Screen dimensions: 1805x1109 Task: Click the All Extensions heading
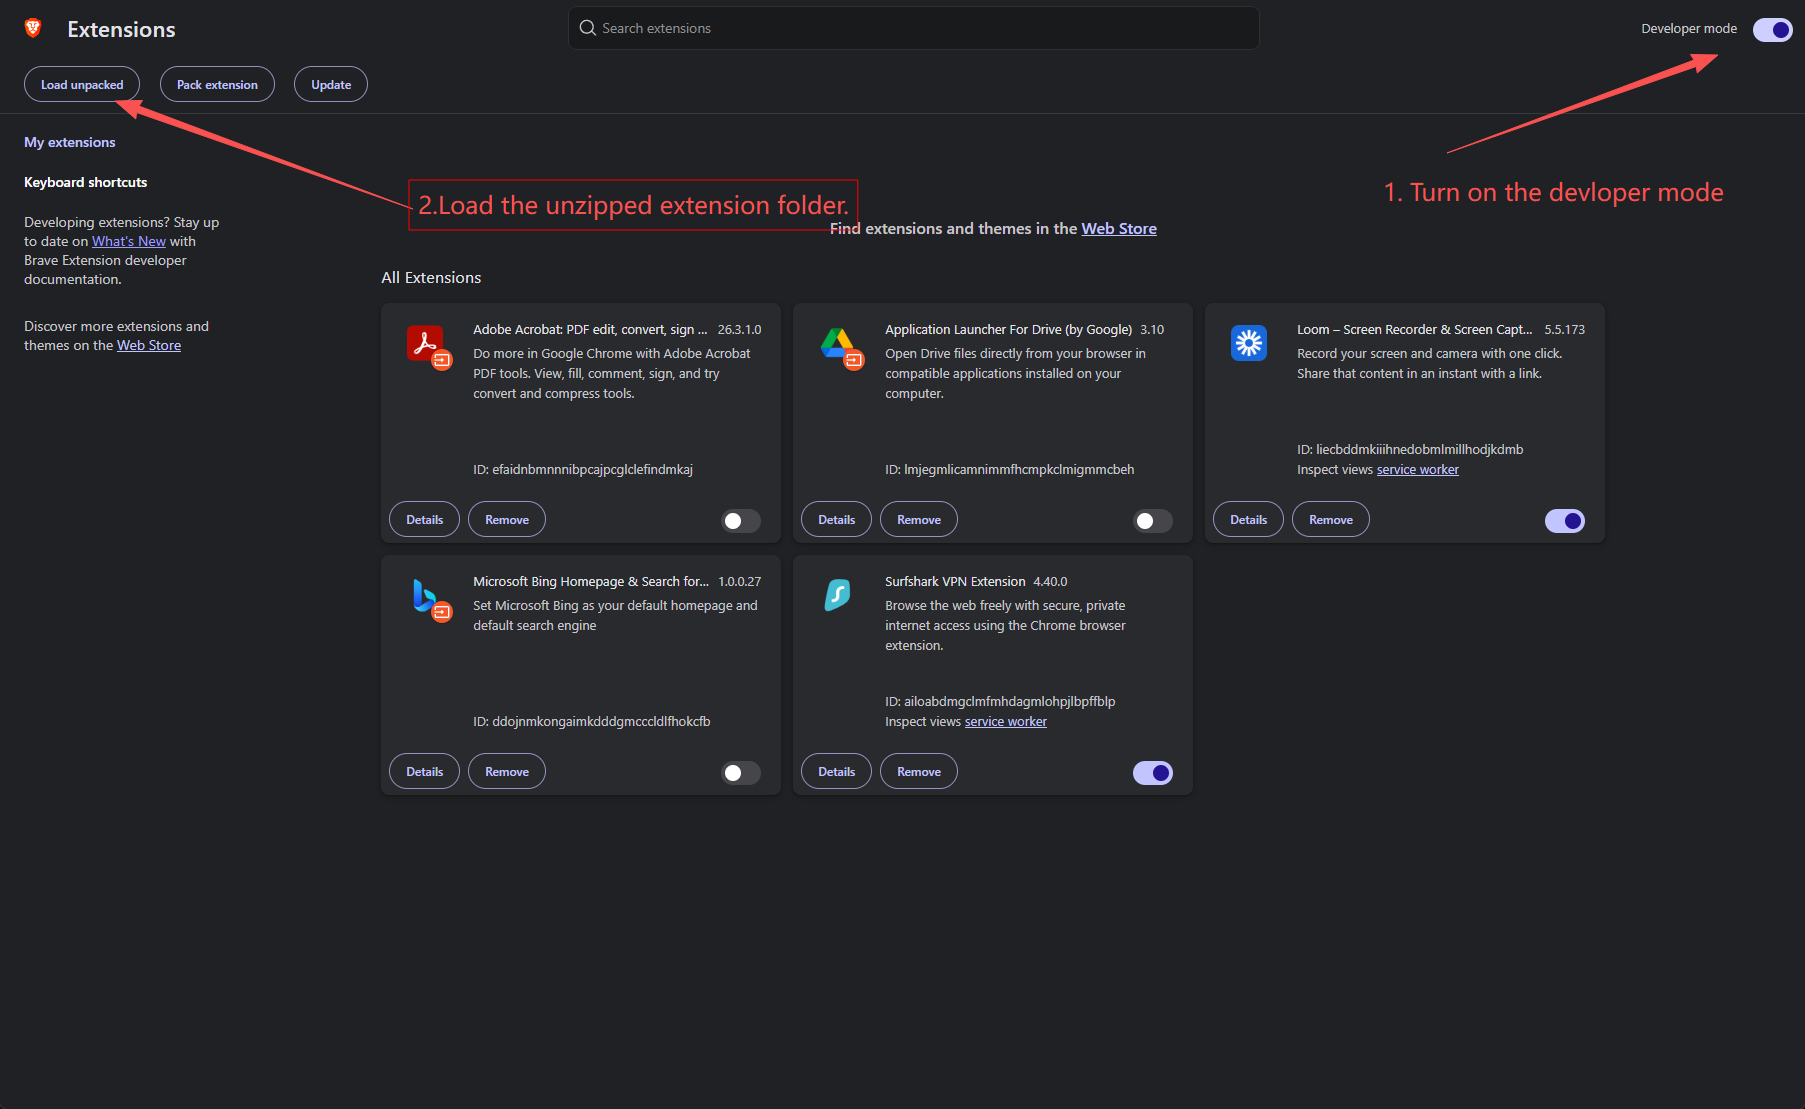click(431, 278)
